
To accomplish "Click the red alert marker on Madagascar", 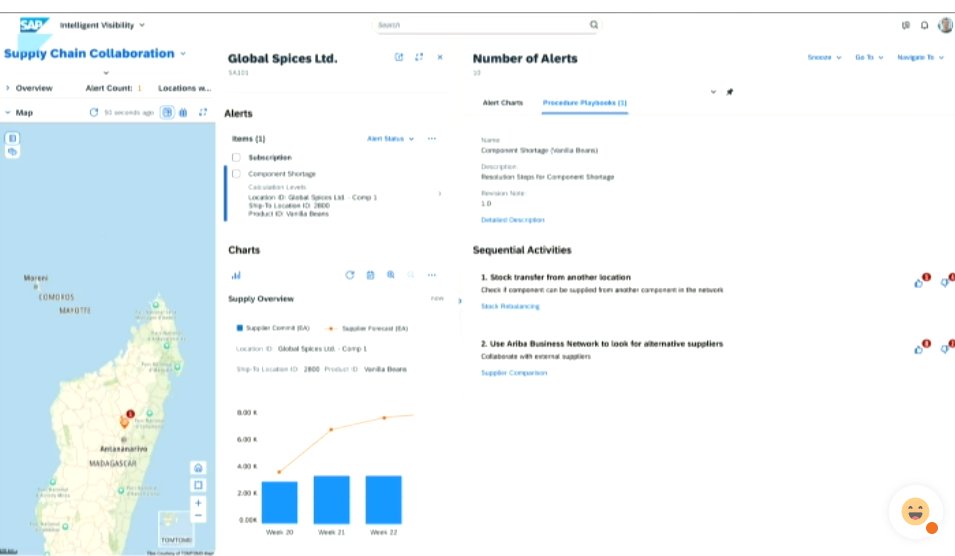I will [130, 414].
